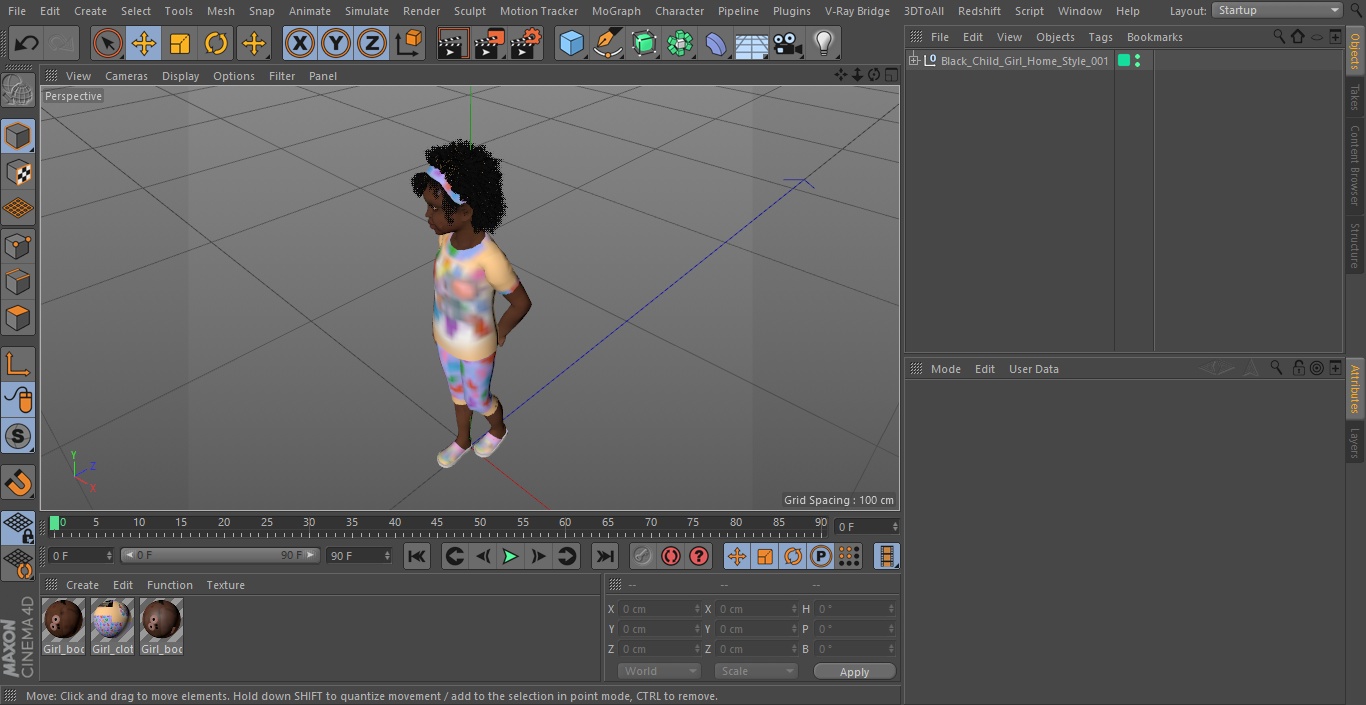The width and height of the screenshot is (1366, 705).
Task: Switch to Edges mode
Action: point(18,281)
